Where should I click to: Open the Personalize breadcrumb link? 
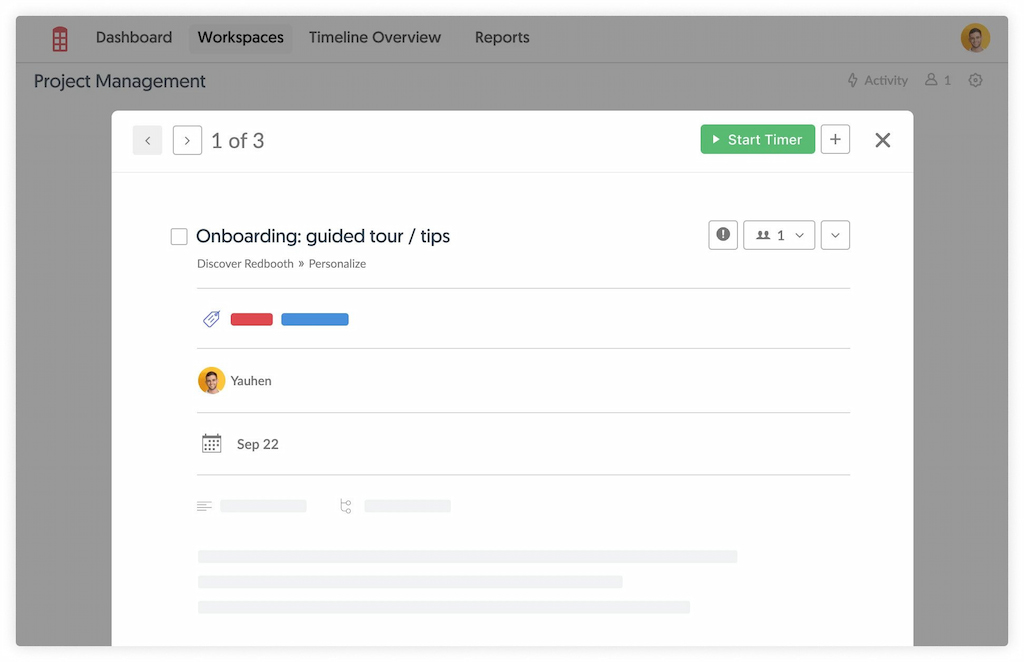tap(338, 263)
